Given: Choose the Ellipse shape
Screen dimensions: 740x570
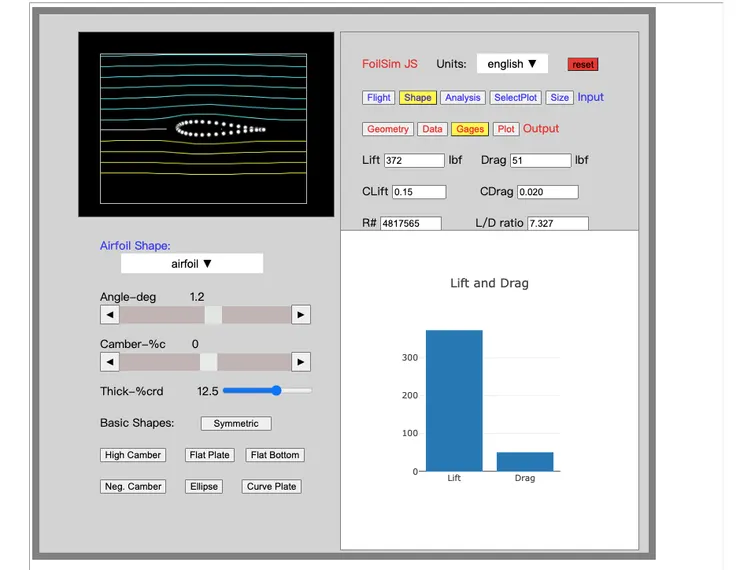Looking at the screenshot, I should pyautogui.click(x=204, y=486).
